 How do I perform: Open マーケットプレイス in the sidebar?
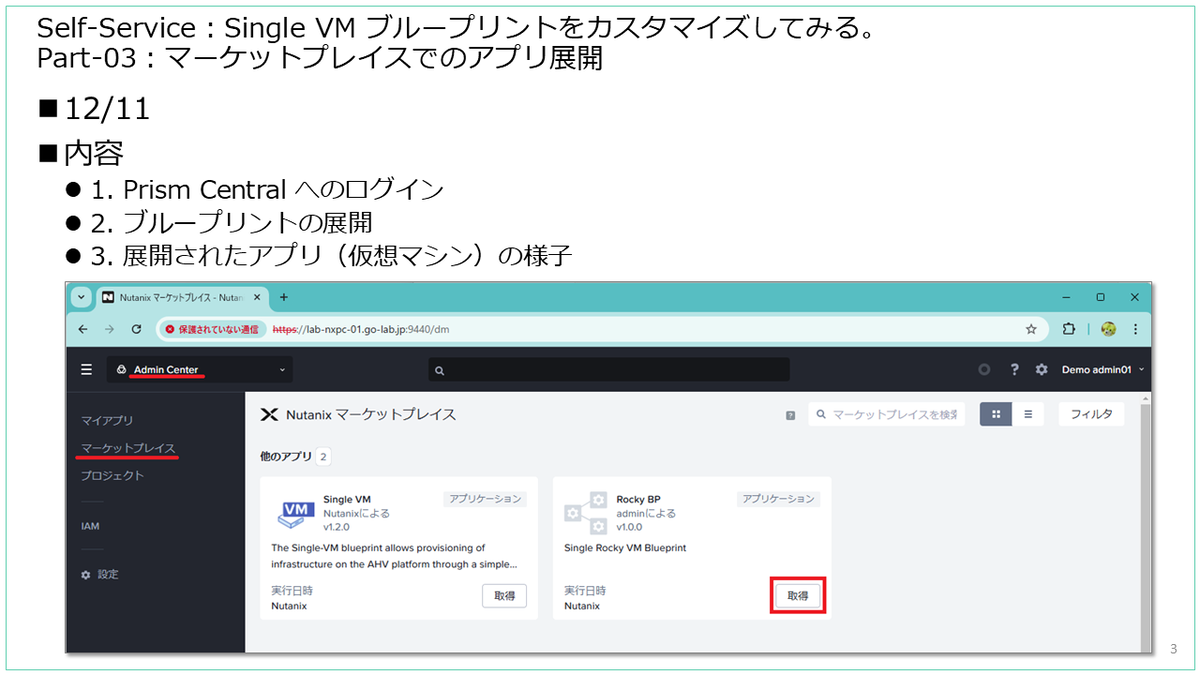point(129,448)
